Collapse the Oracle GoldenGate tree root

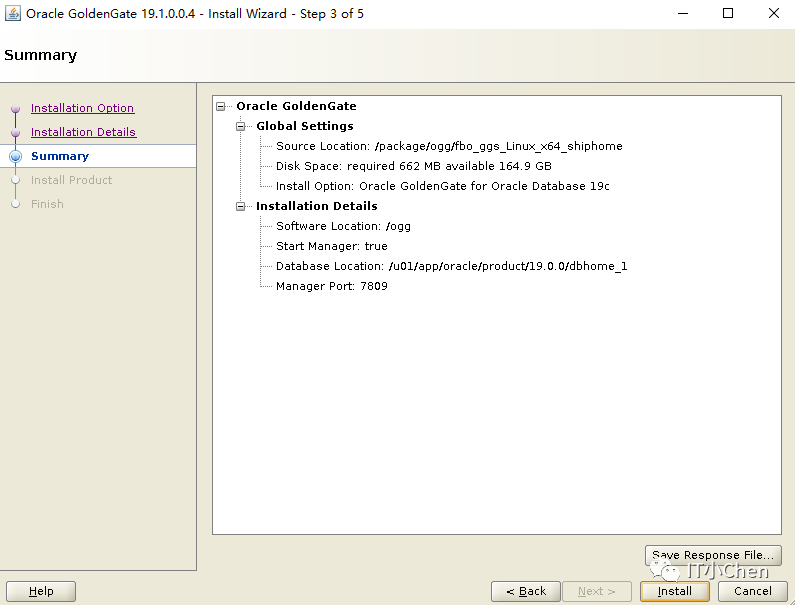click(x=221, y=106)
